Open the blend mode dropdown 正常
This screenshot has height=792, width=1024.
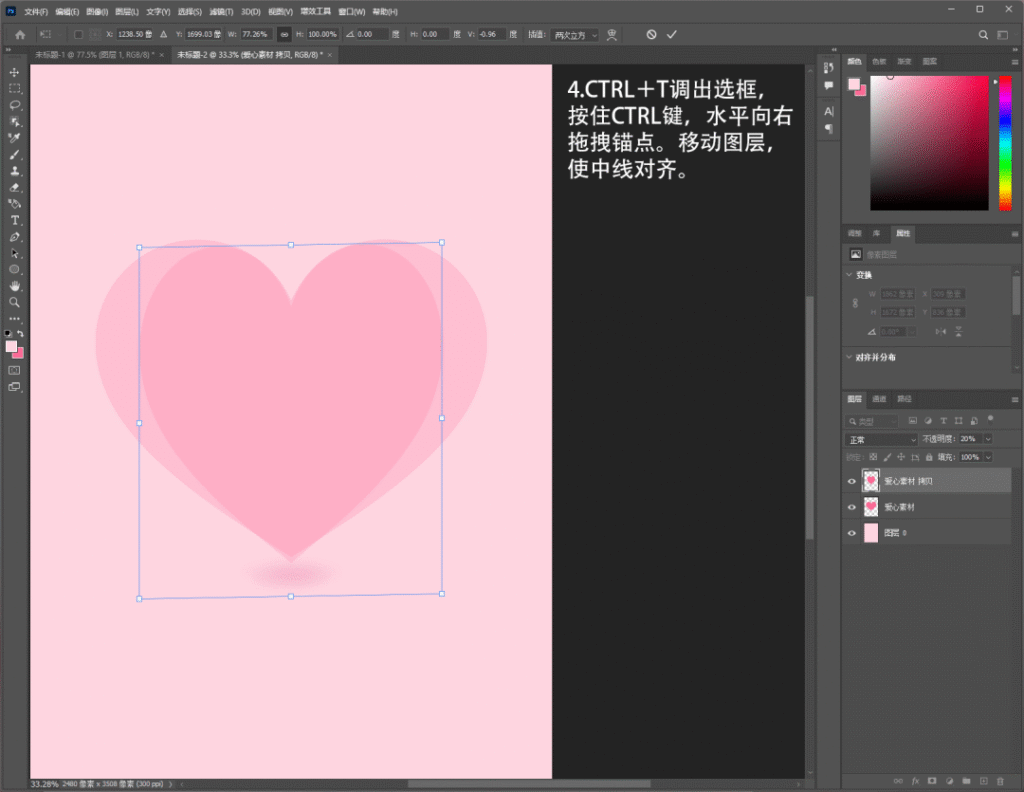[x=881, y=439]
